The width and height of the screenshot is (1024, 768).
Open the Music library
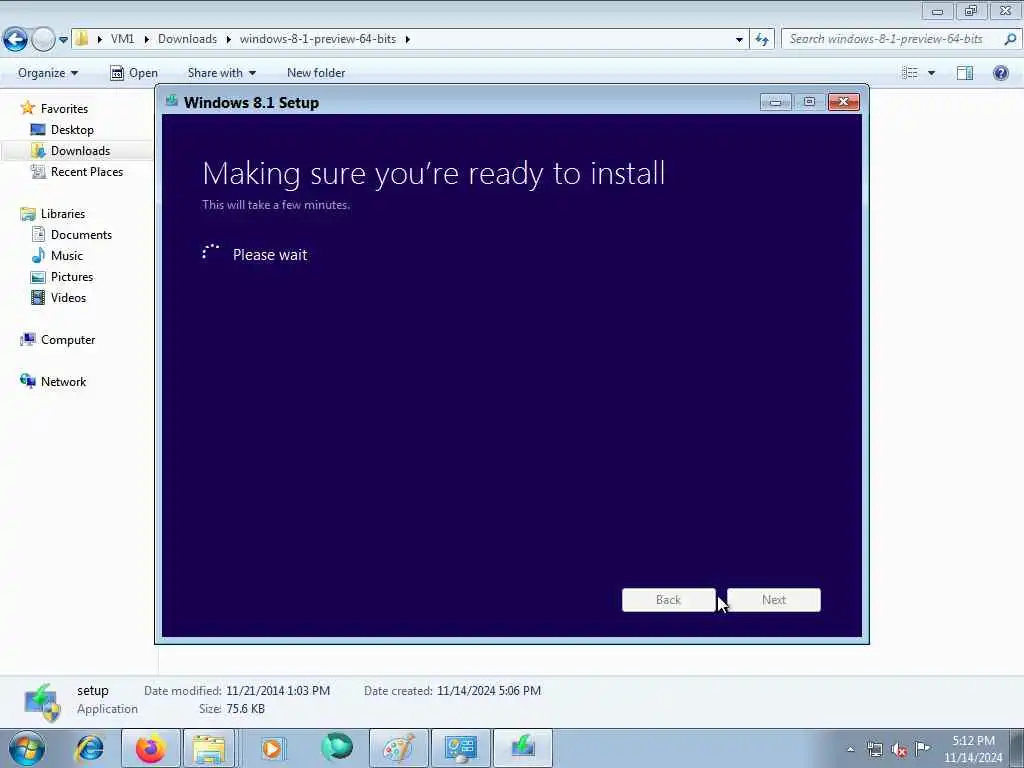67,256
